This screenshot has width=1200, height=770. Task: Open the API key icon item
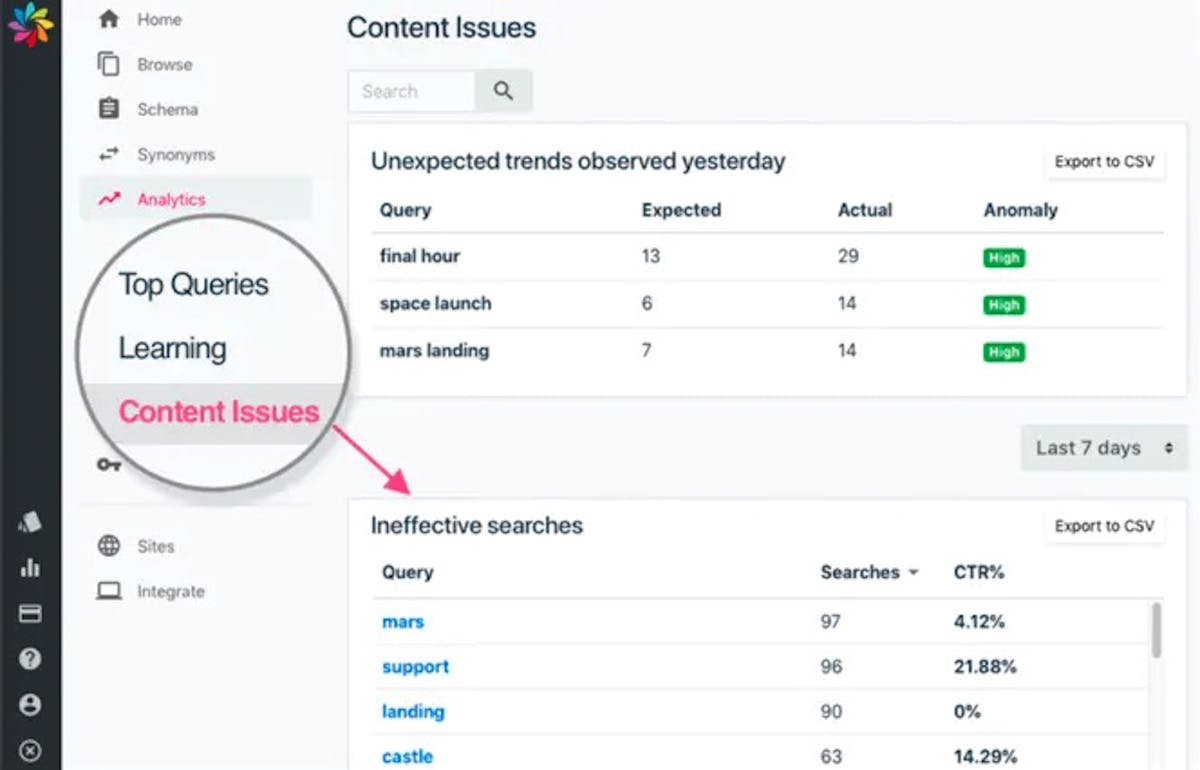pos(108,465)
